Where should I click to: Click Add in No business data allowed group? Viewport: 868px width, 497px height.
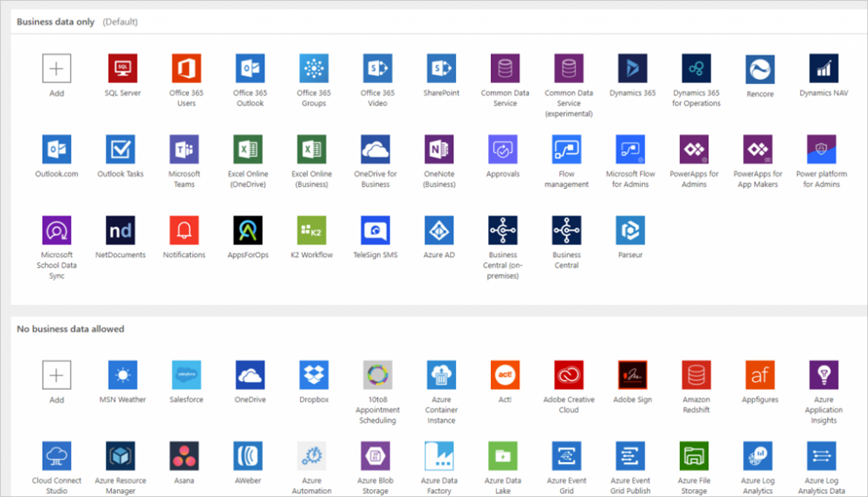(x=56, y=375)
